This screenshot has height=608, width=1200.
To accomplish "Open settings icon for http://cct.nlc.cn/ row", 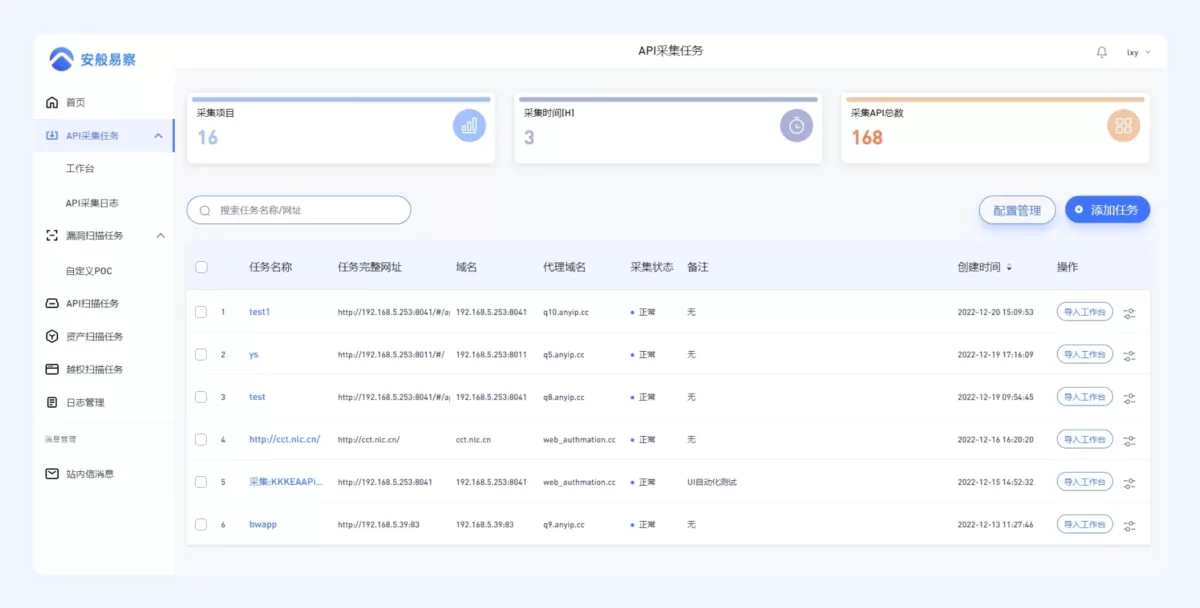I will (1129, 440).
